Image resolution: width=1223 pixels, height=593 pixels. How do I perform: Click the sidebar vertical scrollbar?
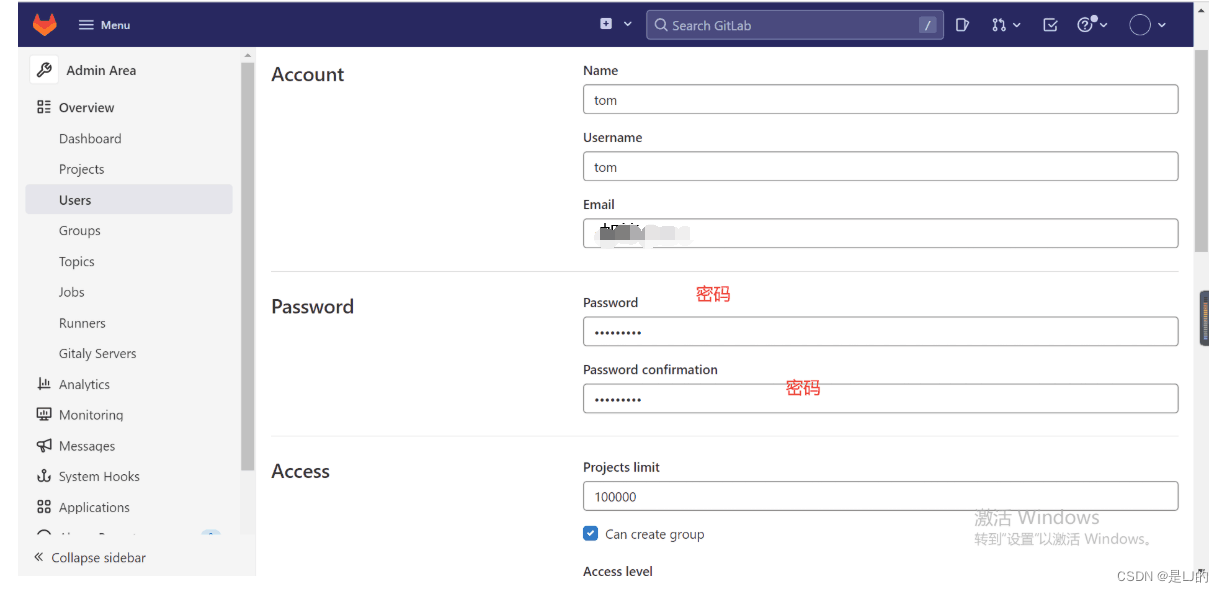click(x=248, y=266)
